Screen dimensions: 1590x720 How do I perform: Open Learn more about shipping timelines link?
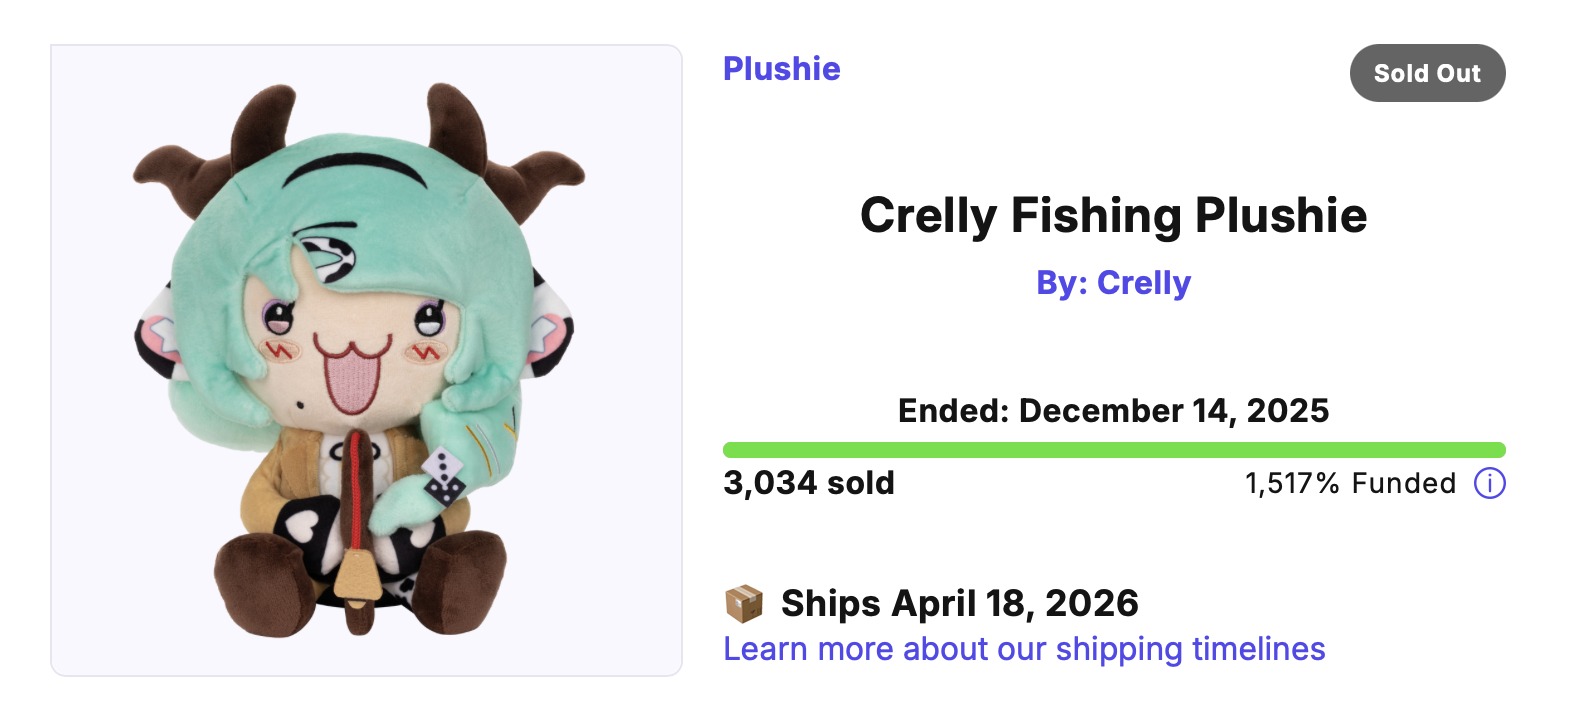pos(1024,649)
